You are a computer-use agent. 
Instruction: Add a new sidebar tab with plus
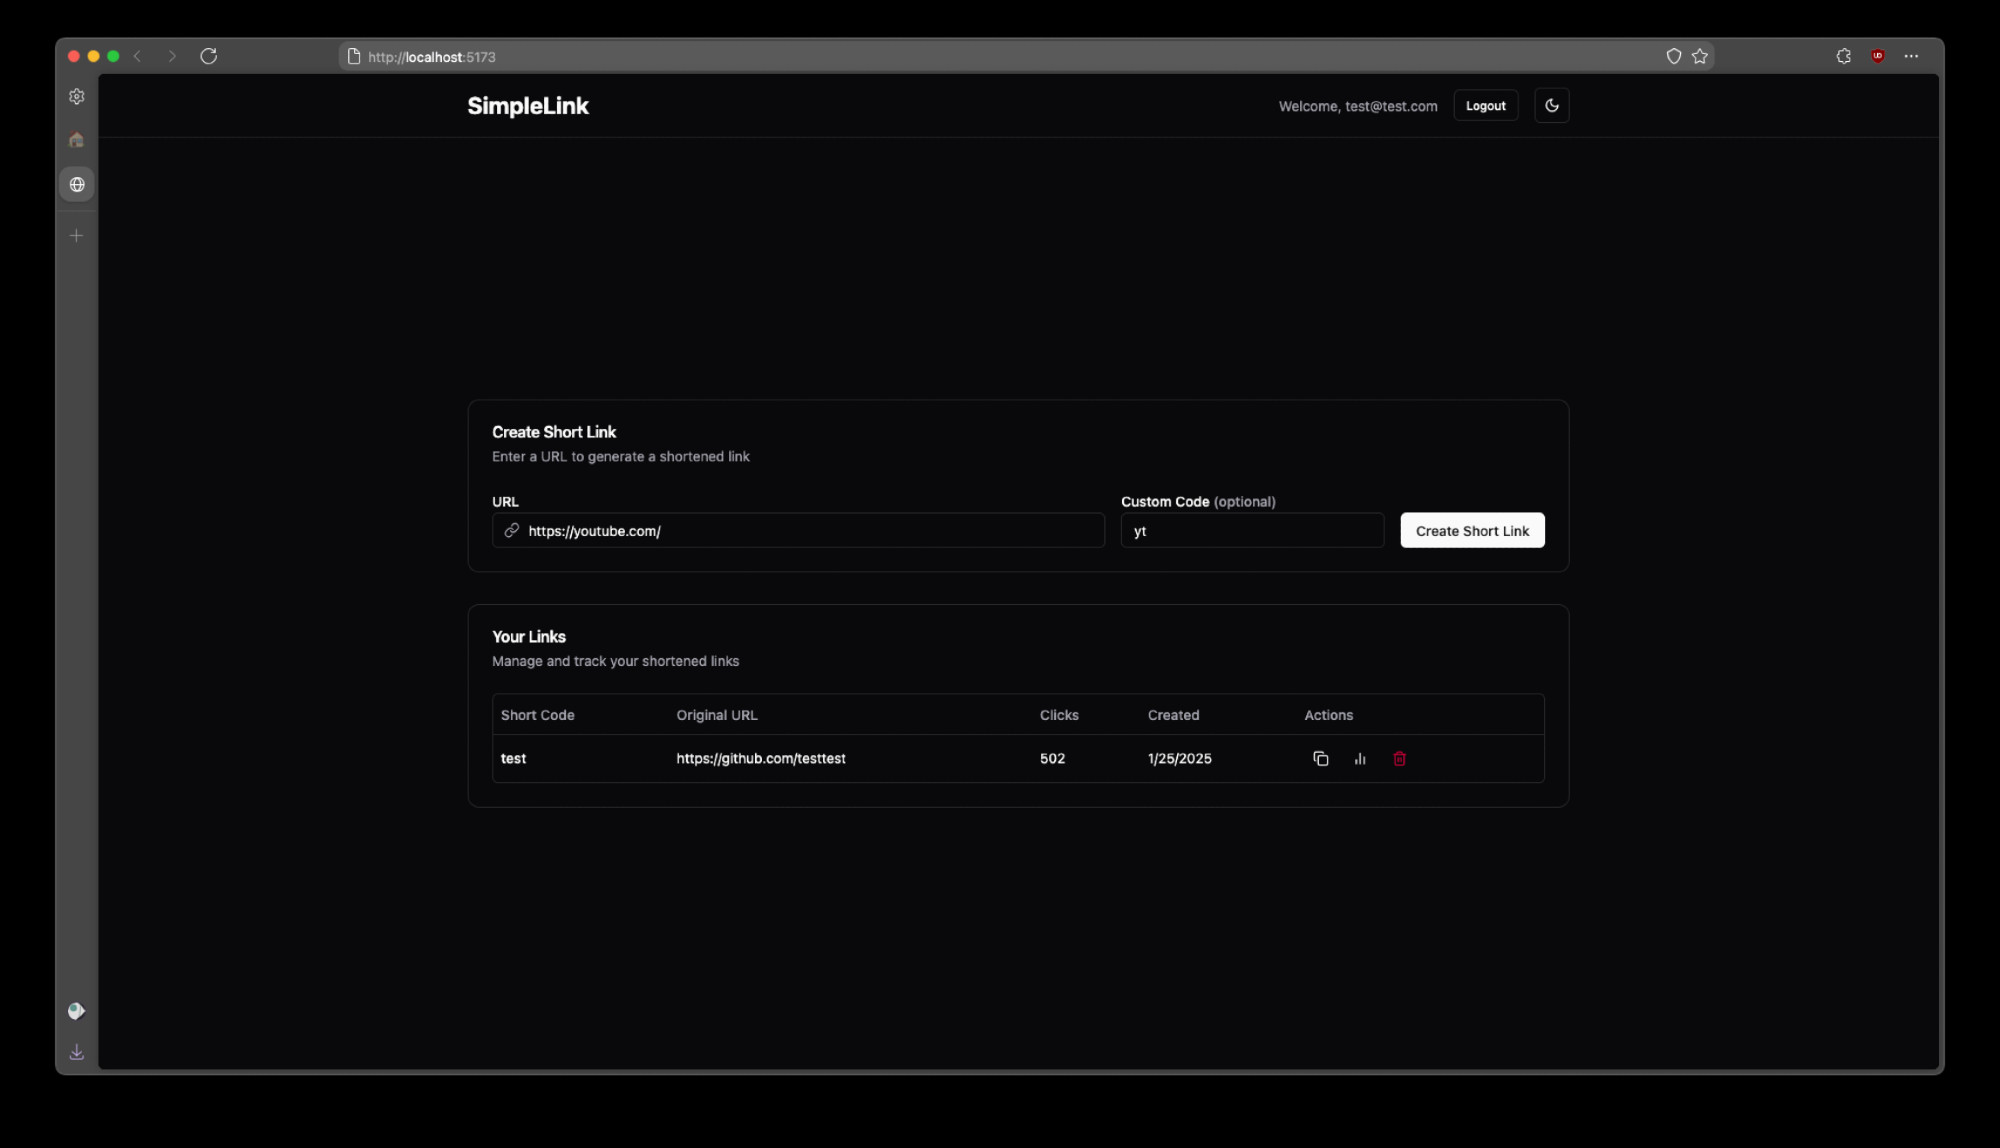click(x=77, y=236)
